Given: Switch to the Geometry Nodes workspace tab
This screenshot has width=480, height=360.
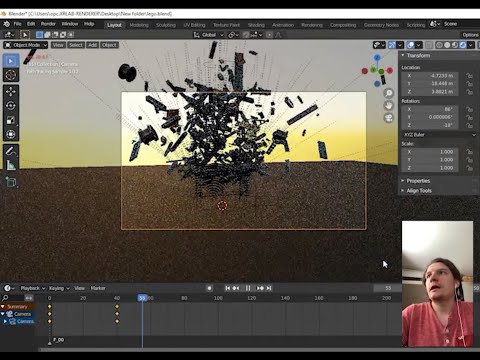Looking at the screenshot, I should [x=381, y=25].
